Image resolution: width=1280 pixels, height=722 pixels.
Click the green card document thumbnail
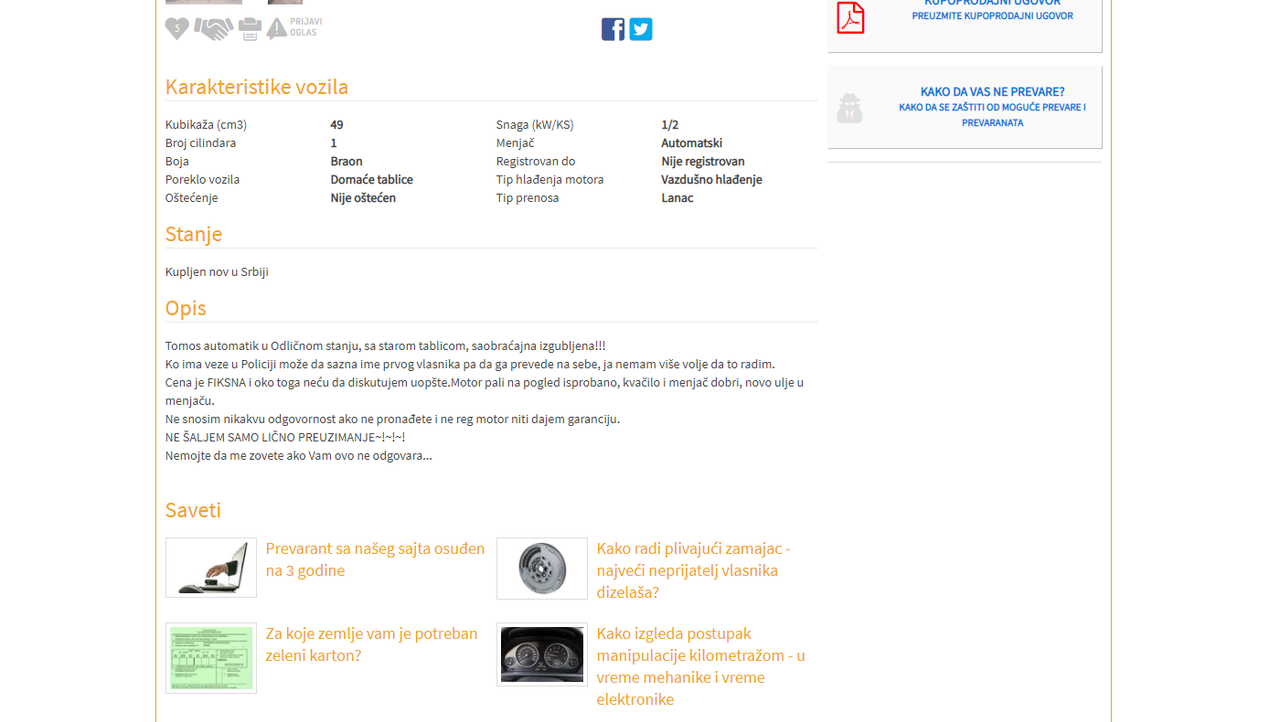211,658
